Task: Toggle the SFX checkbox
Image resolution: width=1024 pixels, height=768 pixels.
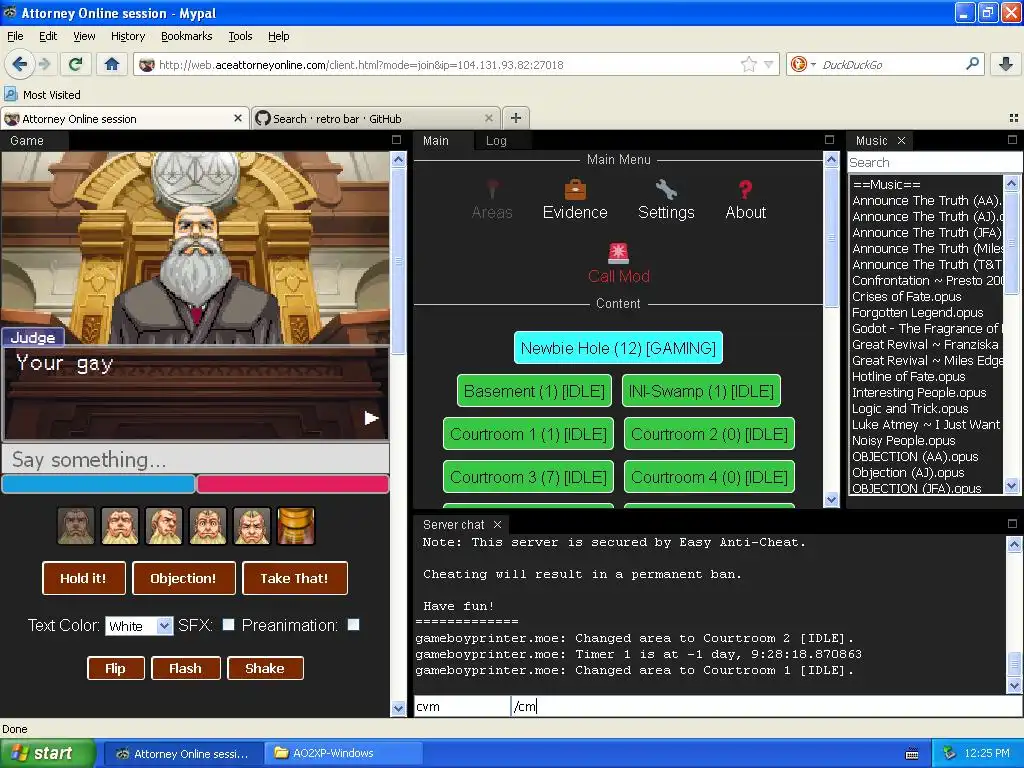Action: point(229,624)
